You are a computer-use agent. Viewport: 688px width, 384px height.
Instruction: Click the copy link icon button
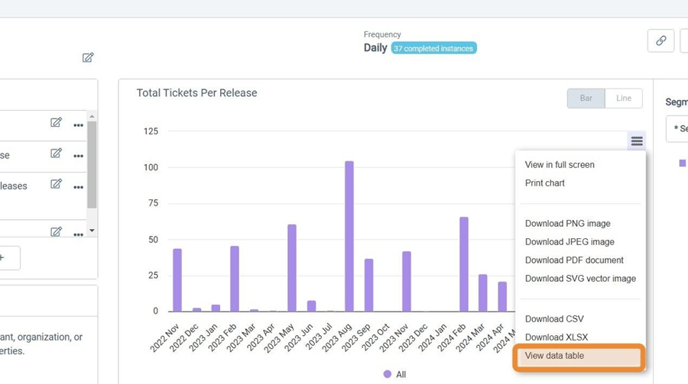click(661, 41)
